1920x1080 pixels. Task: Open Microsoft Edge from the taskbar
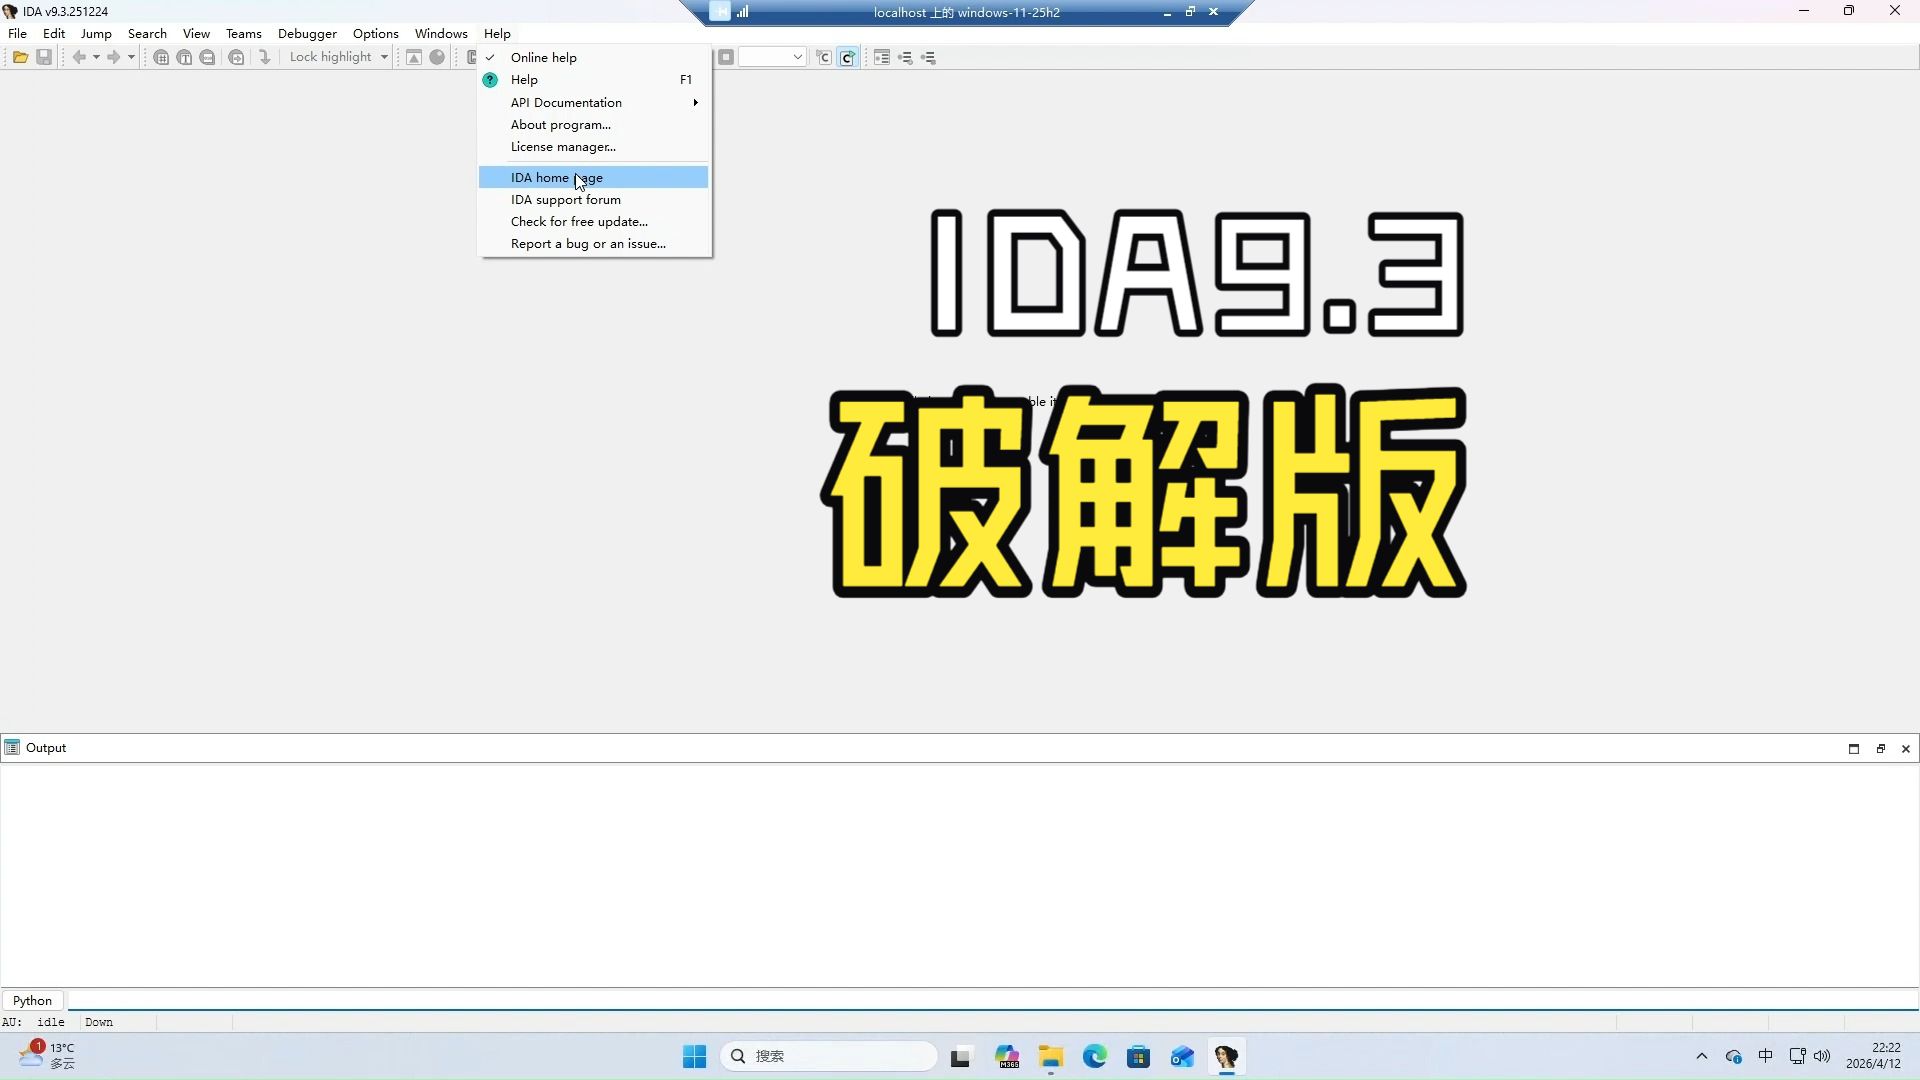coord(1095,1056)
